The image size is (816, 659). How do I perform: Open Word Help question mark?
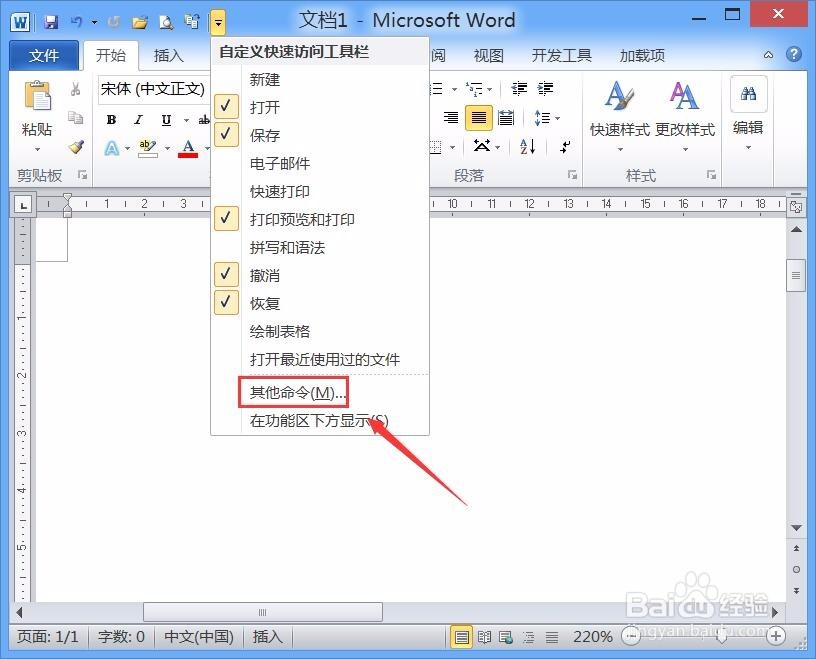(x=794, y=54)
